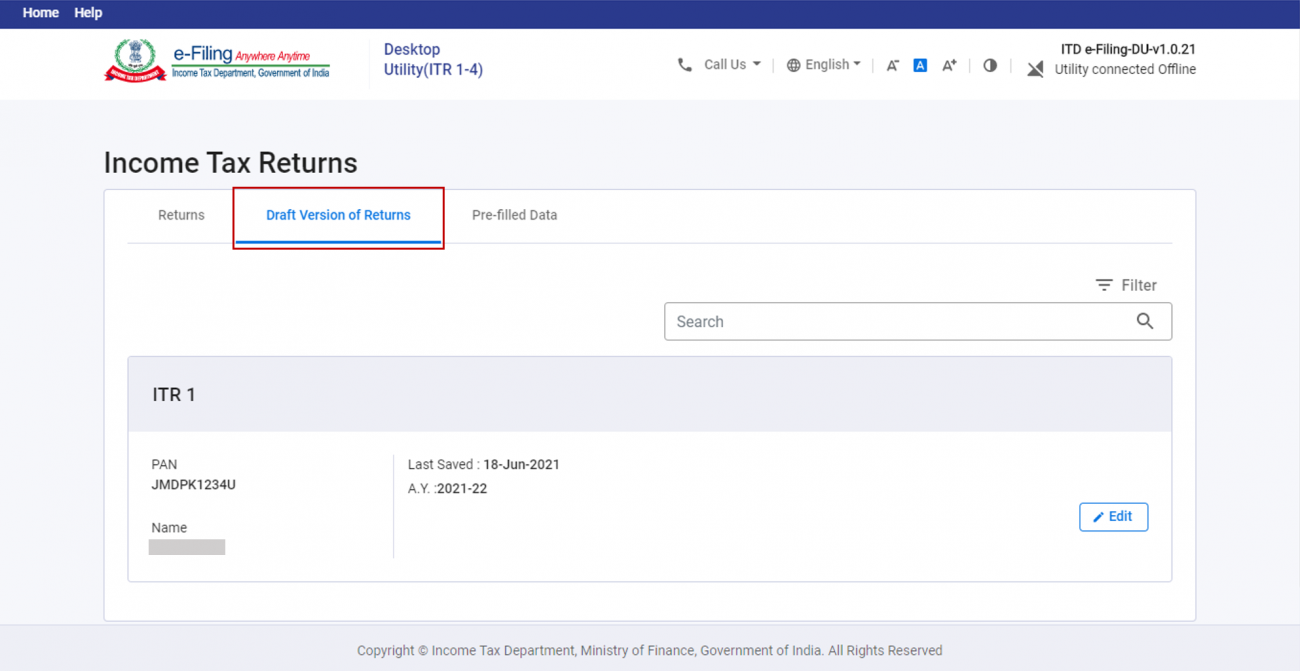Open the Home menu item
The width and height of the screenshot is (1300, 671).
[x=40, y=13]
